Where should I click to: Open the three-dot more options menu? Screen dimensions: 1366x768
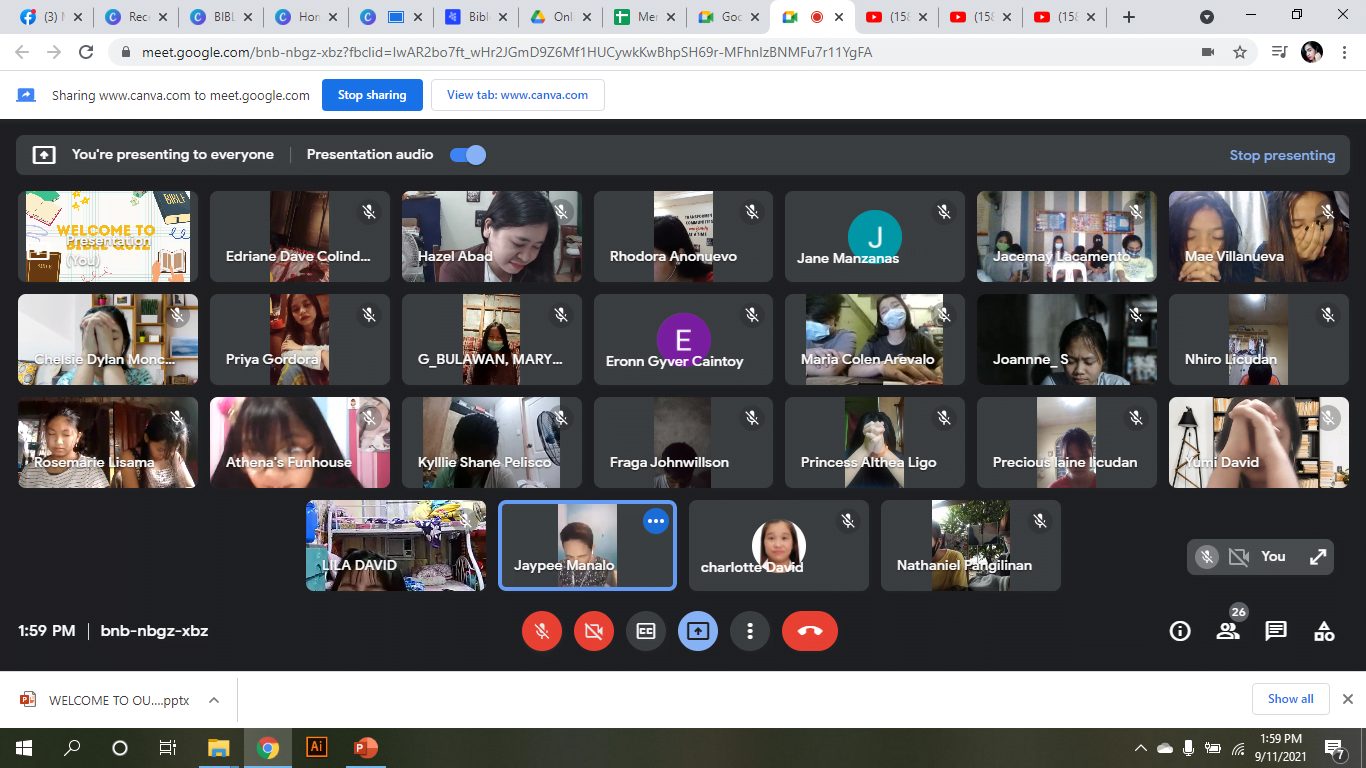click(750, 631)
